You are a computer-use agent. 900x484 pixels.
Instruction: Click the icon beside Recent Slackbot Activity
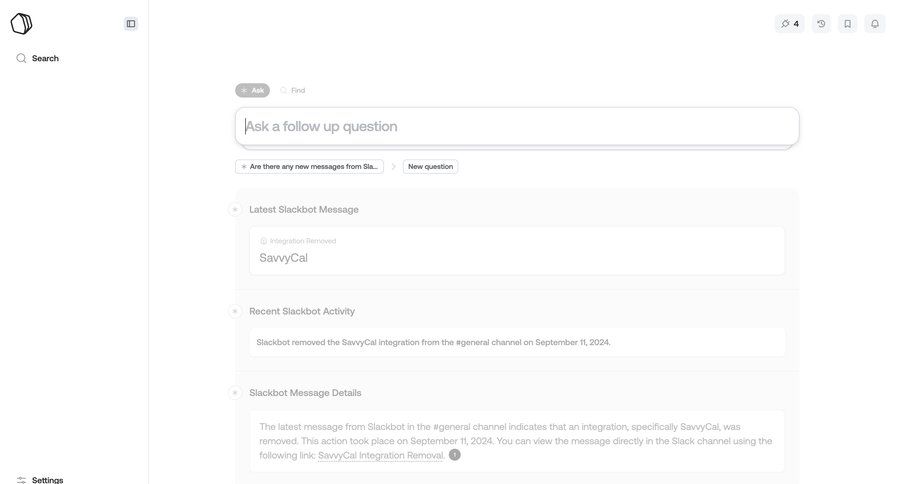pos(235,311)
